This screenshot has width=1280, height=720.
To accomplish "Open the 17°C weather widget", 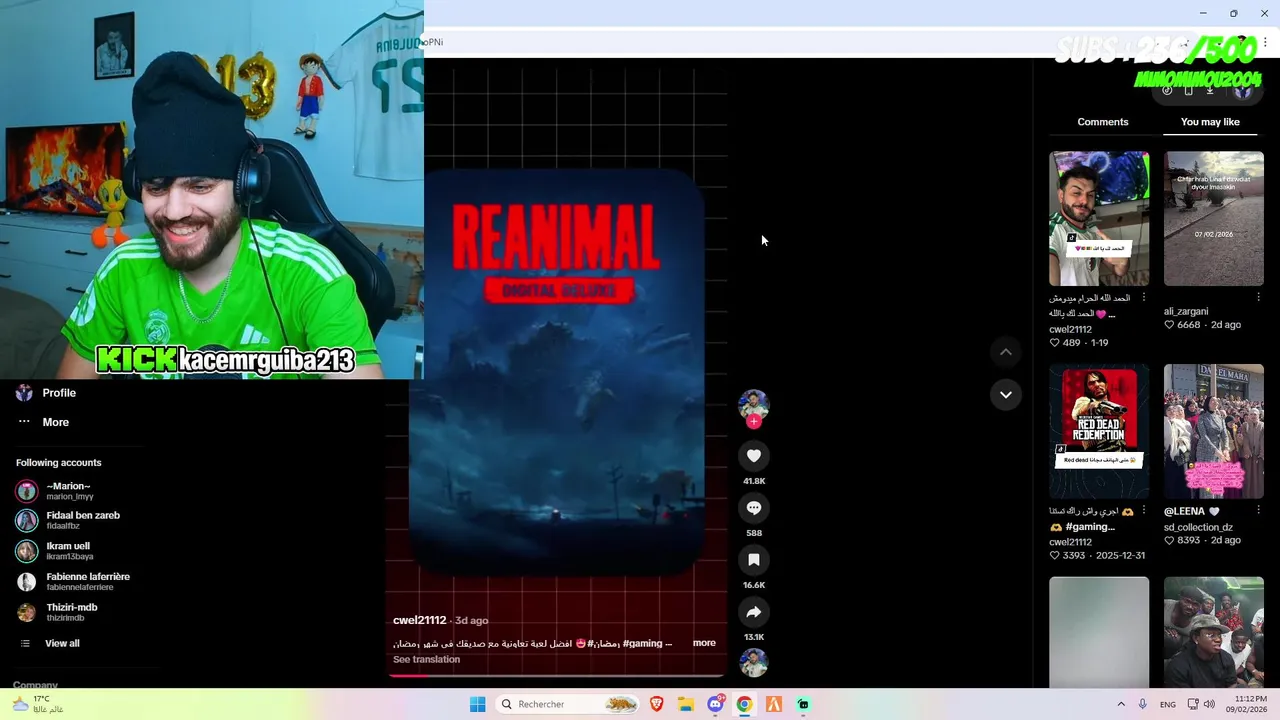I will click(x=38, y=704).
